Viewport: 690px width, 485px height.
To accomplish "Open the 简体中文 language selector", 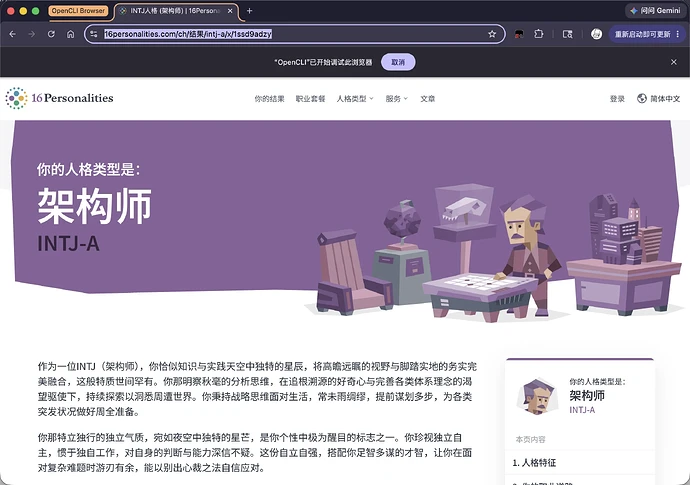I will (658, 99).
